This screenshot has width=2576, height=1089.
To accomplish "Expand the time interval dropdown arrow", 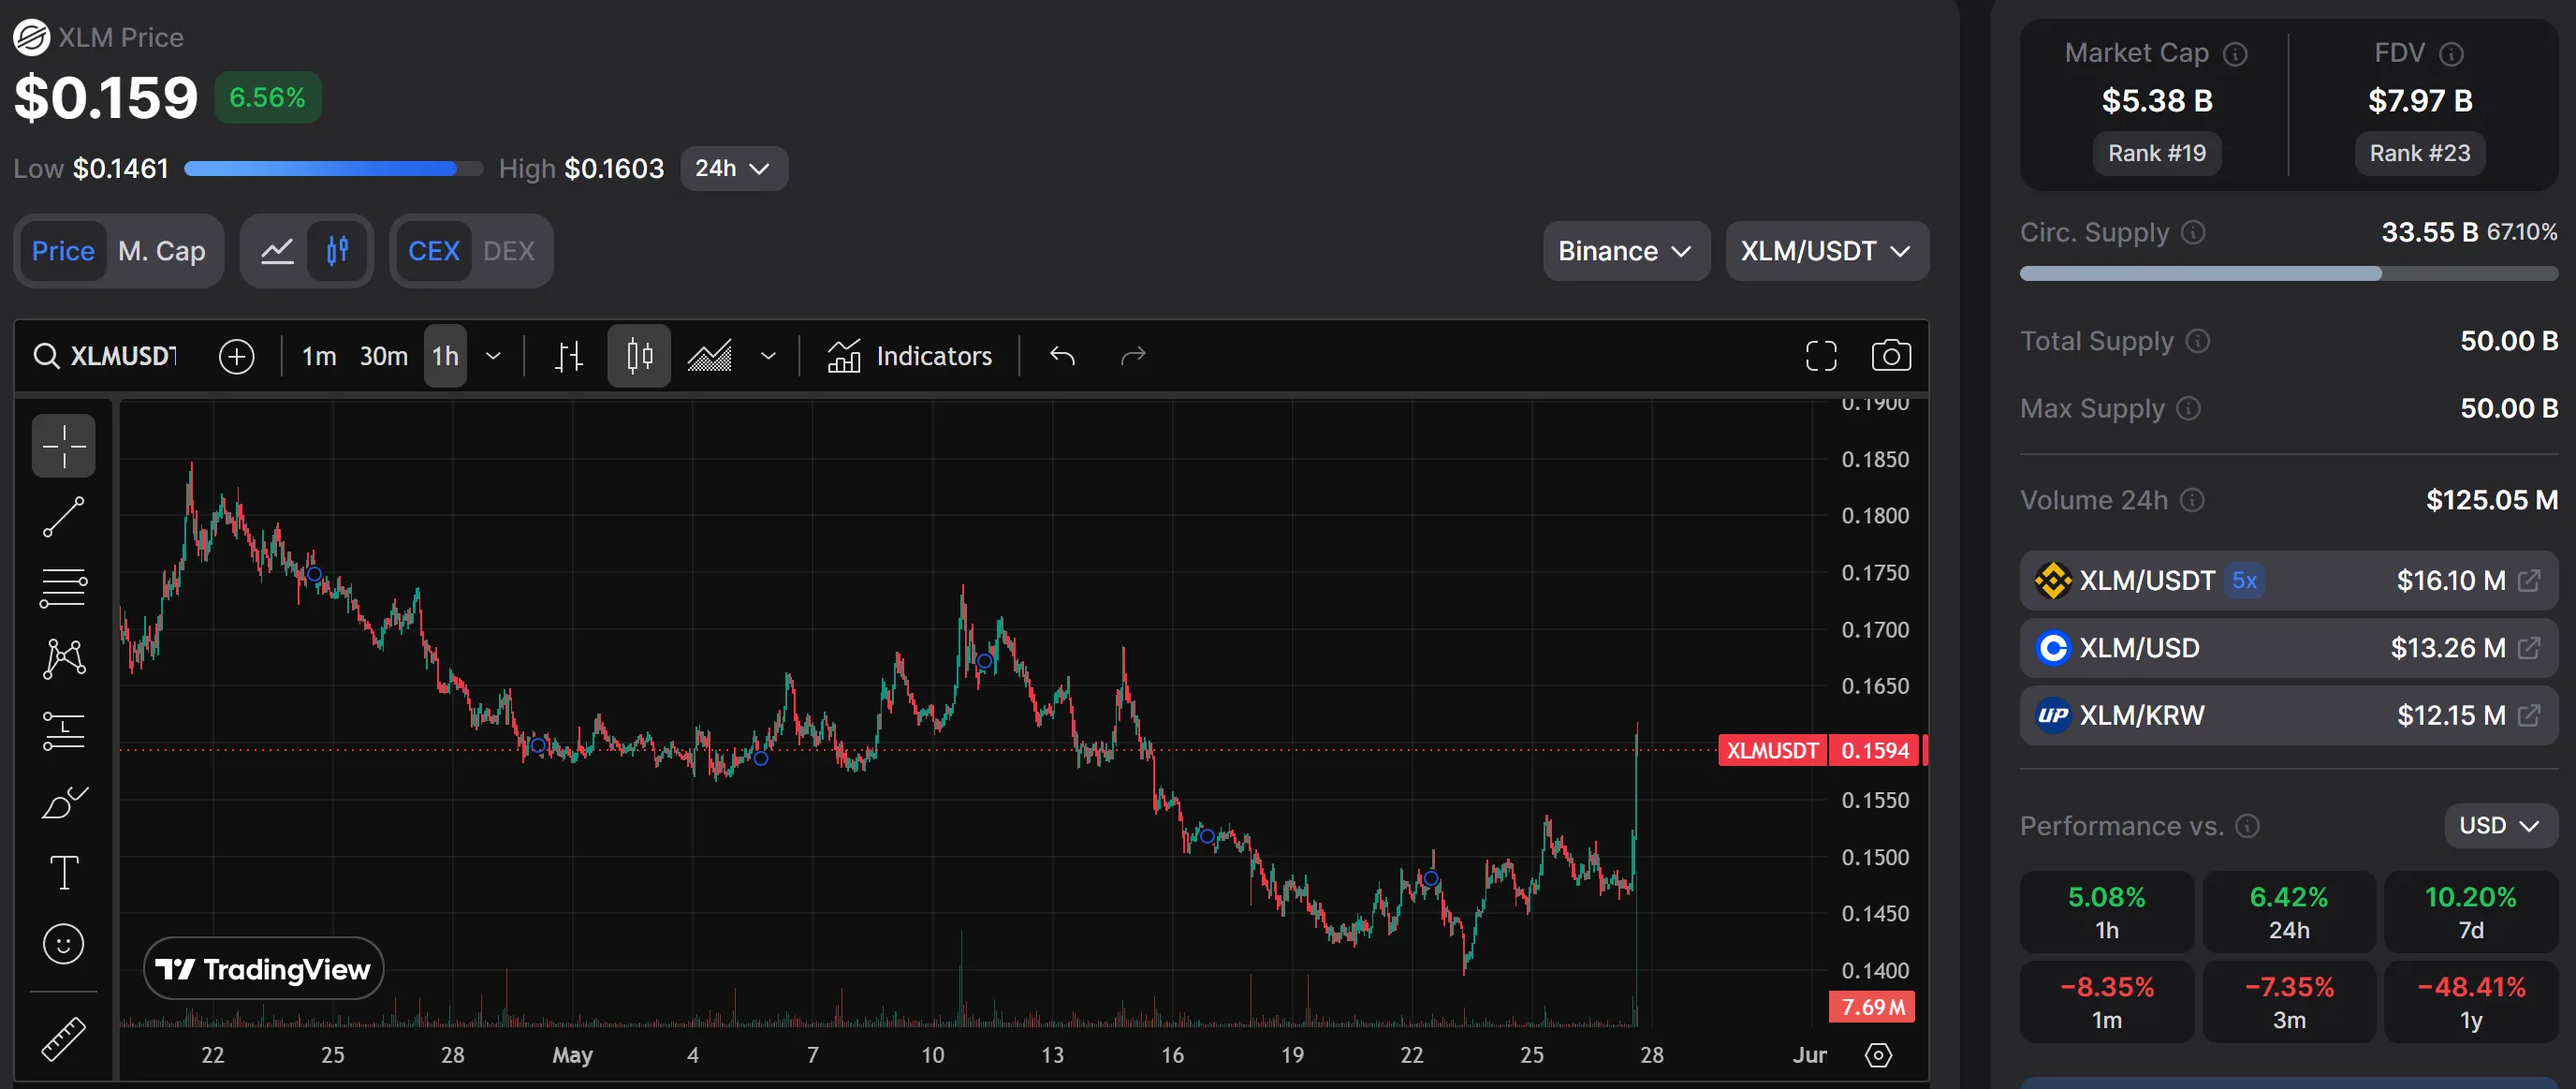I will click(493, 356).
